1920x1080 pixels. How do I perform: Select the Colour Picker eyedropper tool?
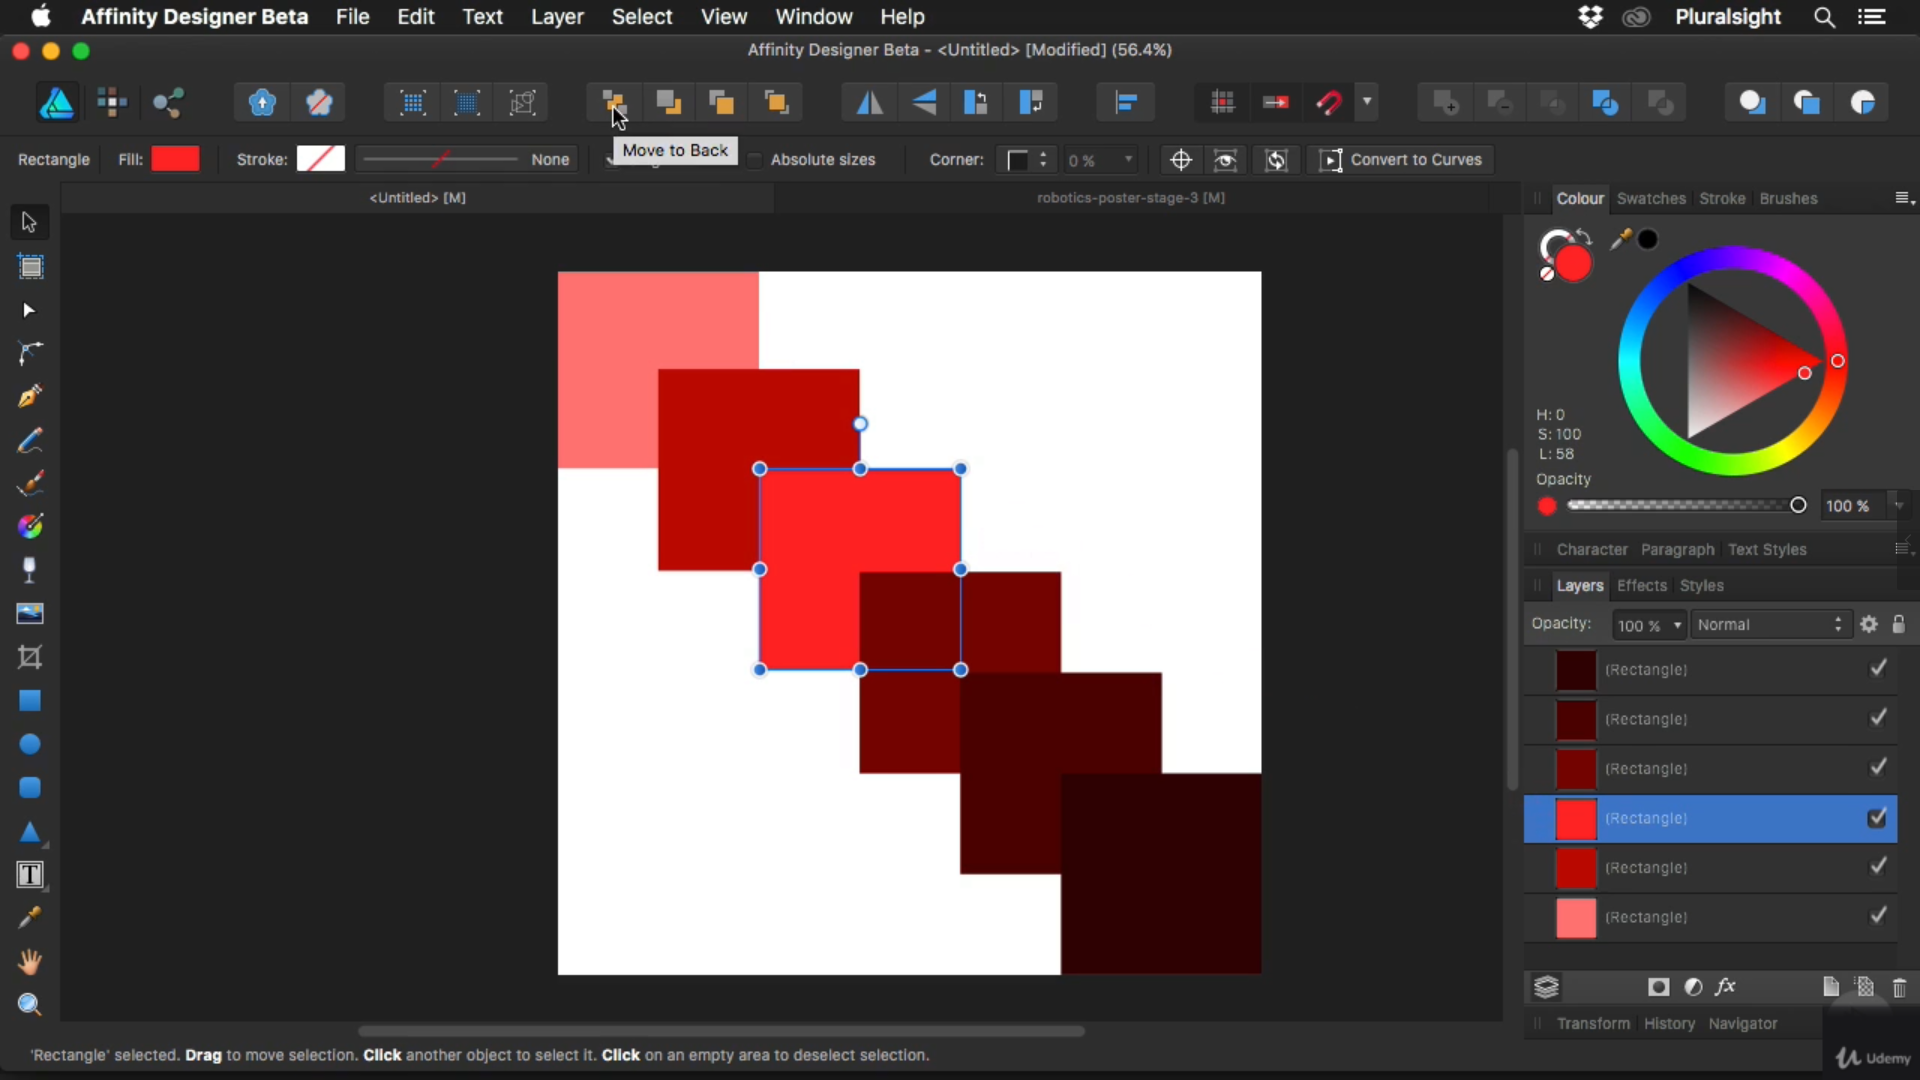pyautogui.click(x=30, y=918)
